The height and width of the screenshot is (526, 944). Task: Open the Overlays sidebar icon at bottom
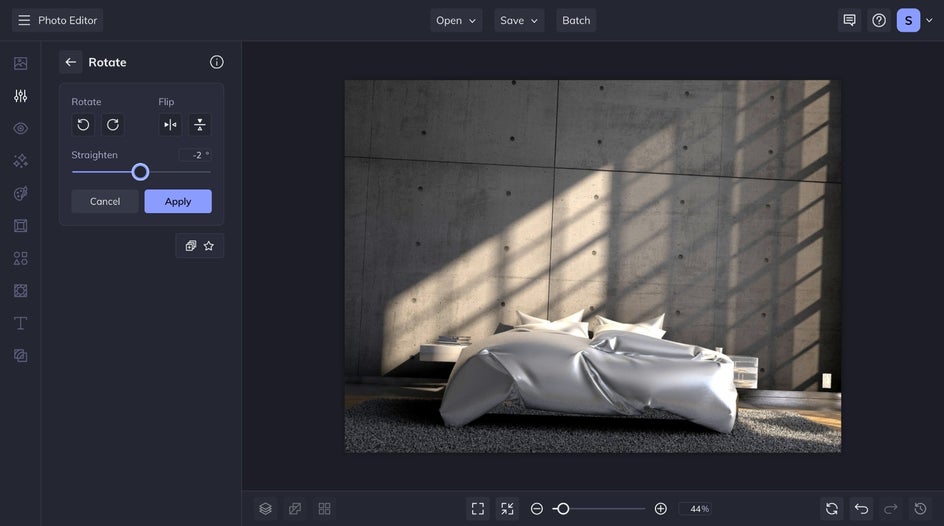click(x=20, y=356)
